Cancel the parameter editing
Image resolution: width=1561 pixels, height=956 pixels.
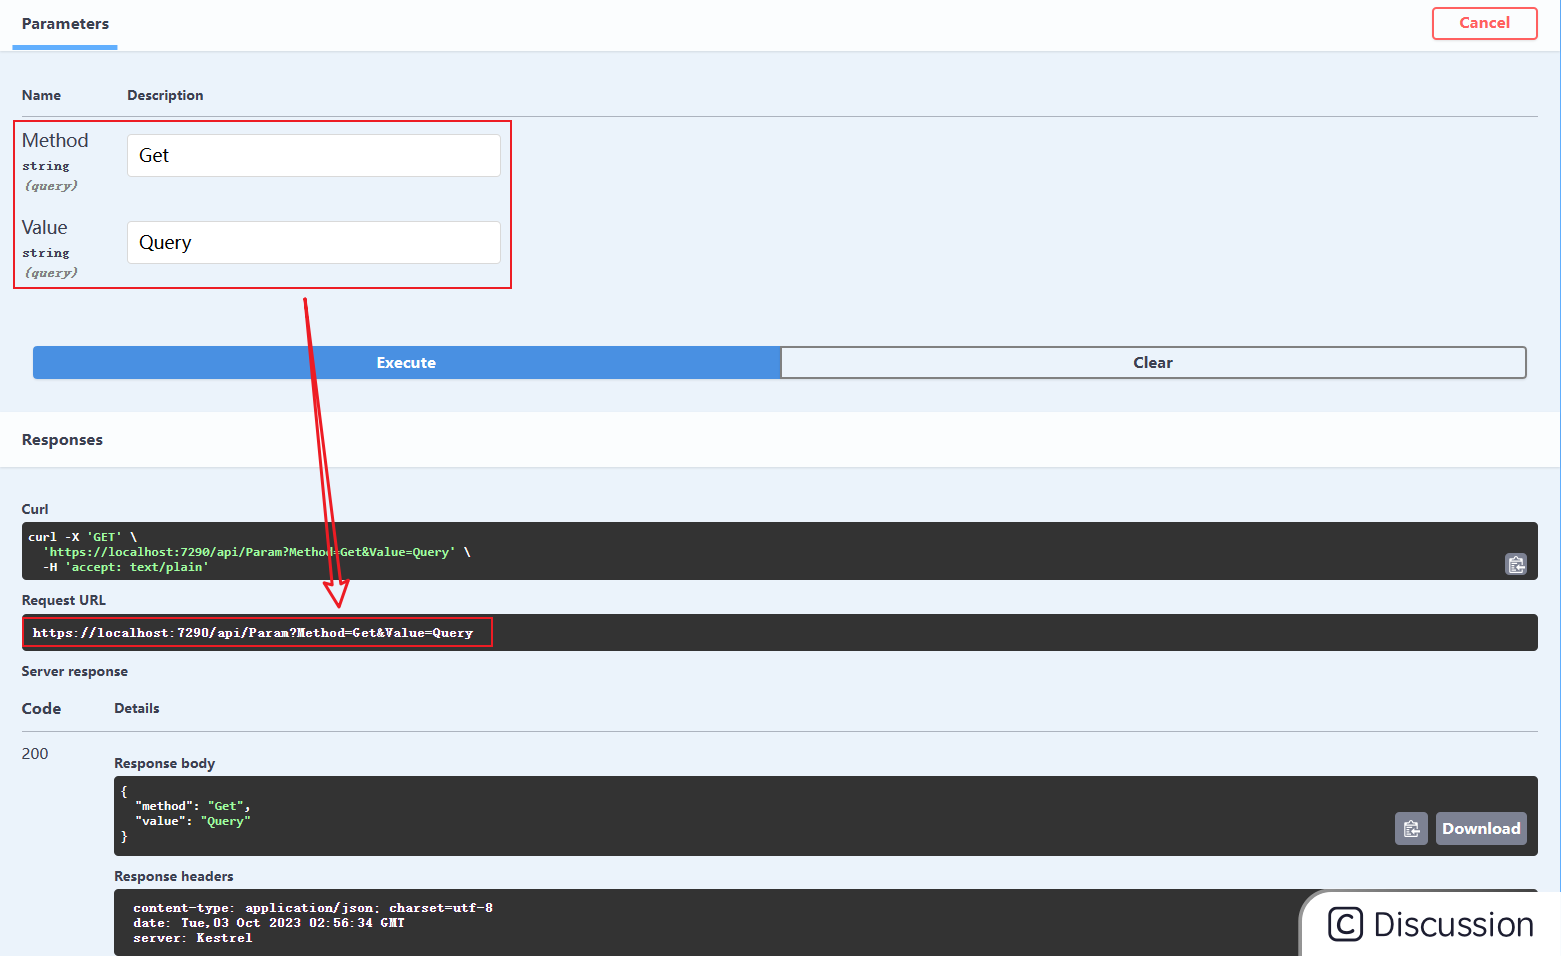pyautogui.click(x=1484, y=23)
